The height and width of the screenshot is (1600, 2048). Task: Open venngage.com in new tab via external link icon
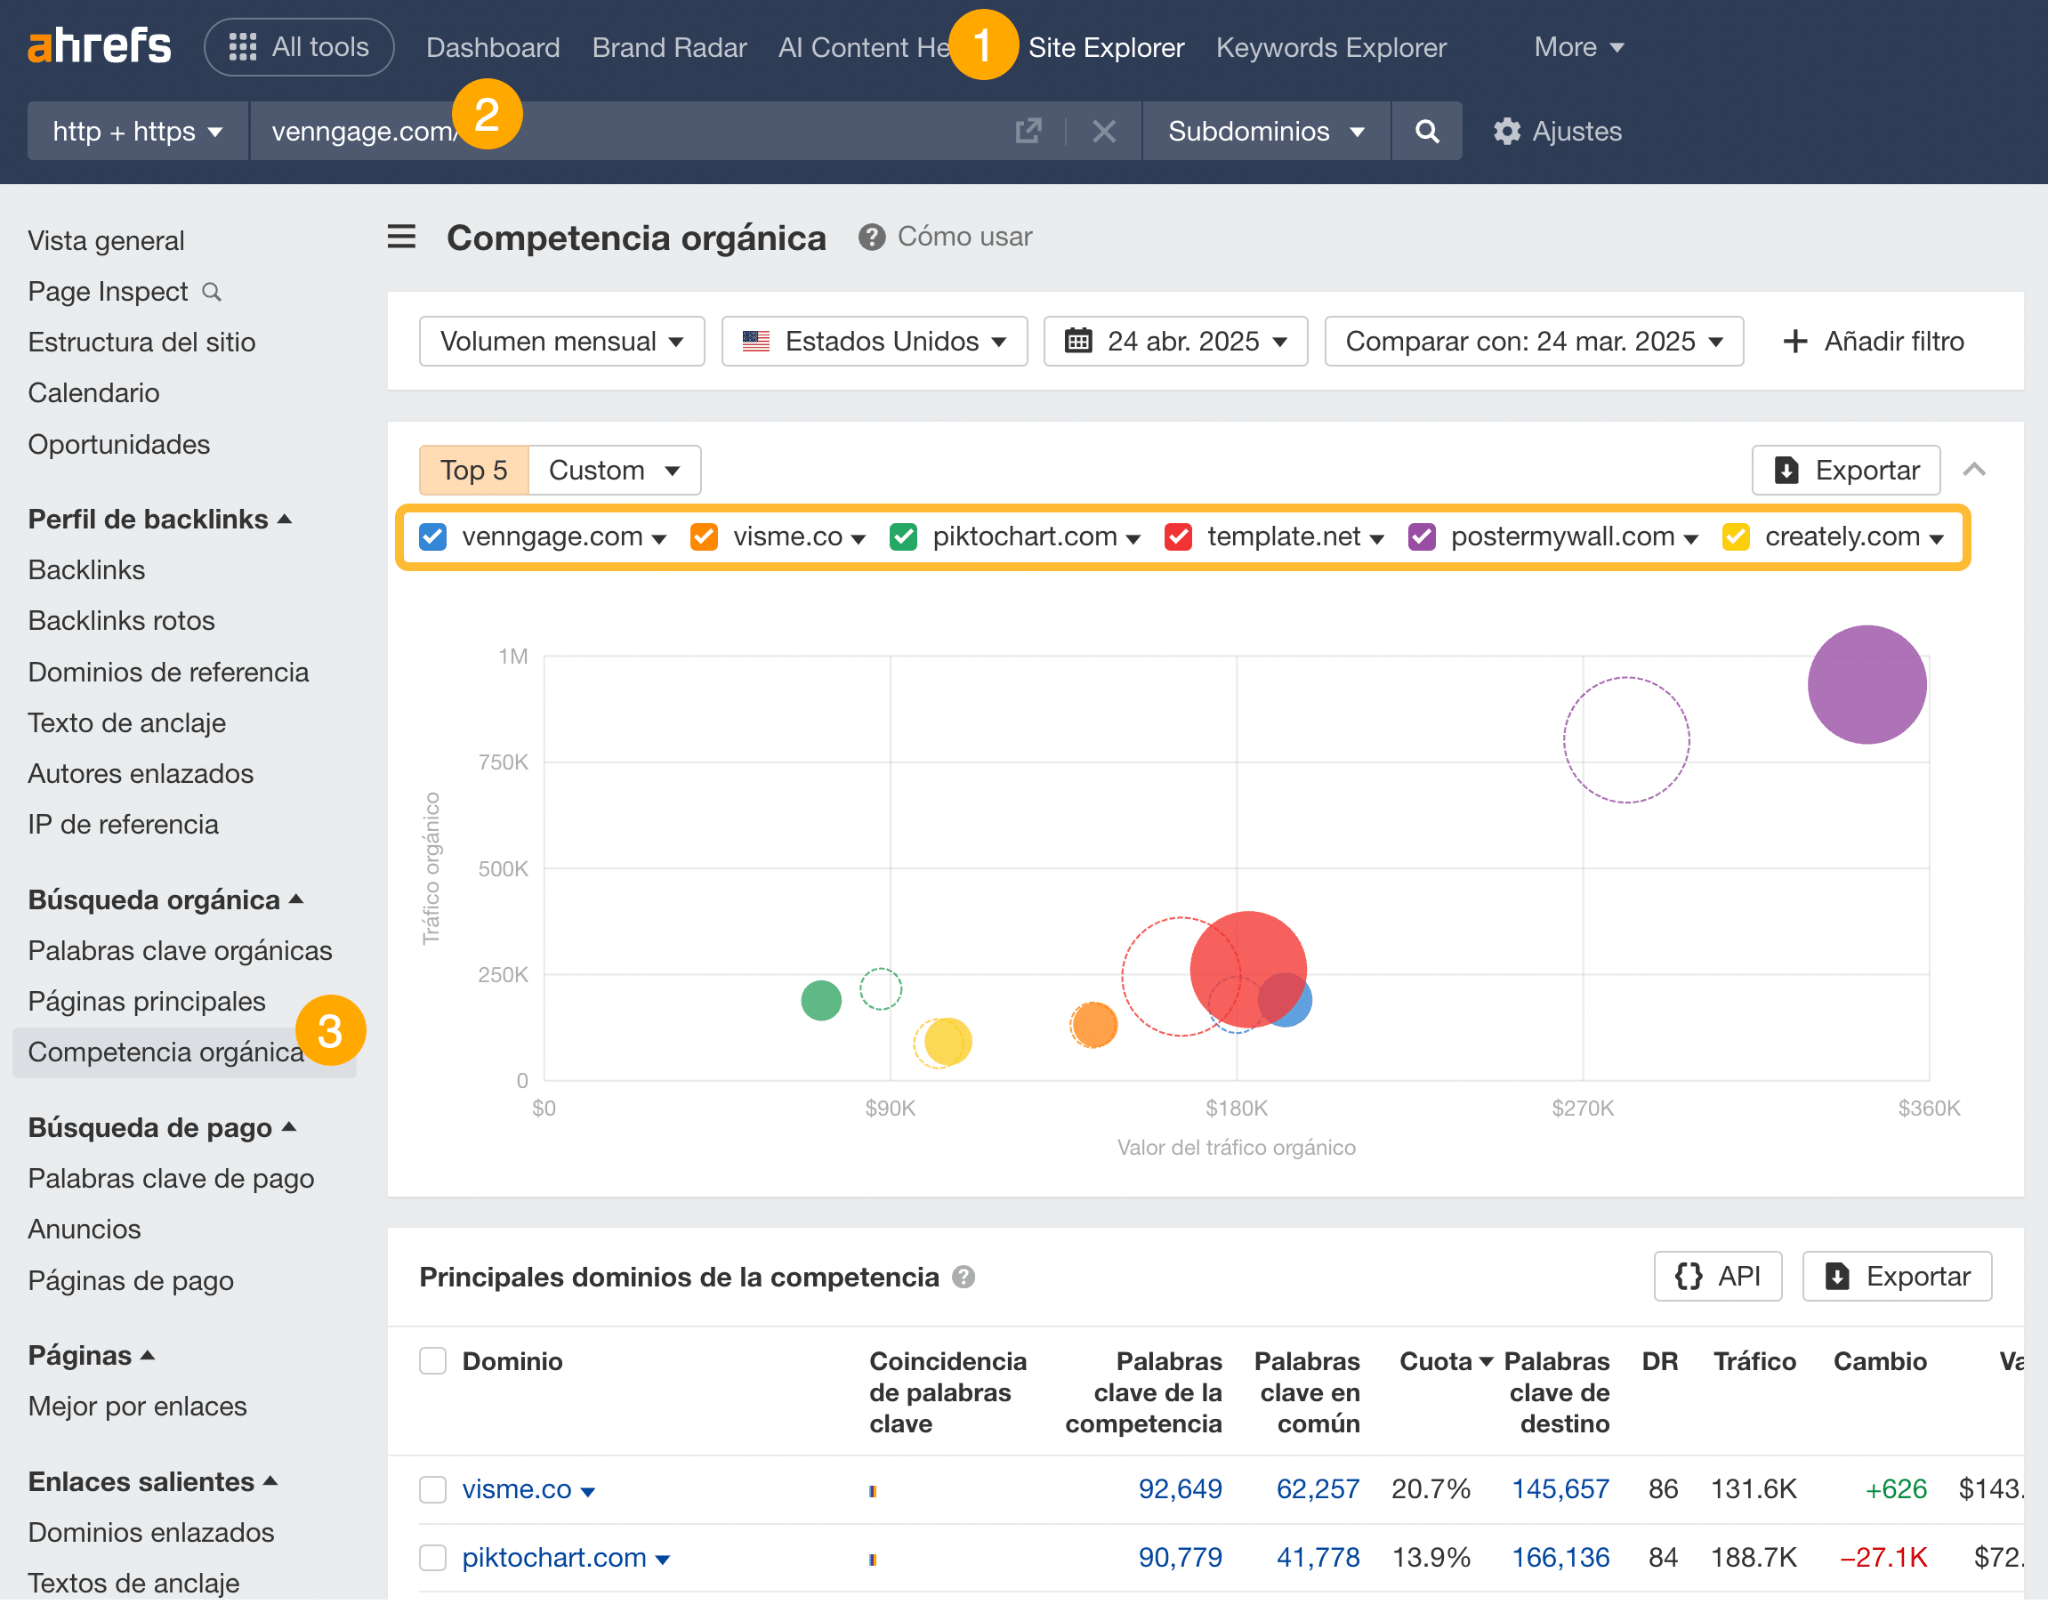click(x=1028, y=131)
